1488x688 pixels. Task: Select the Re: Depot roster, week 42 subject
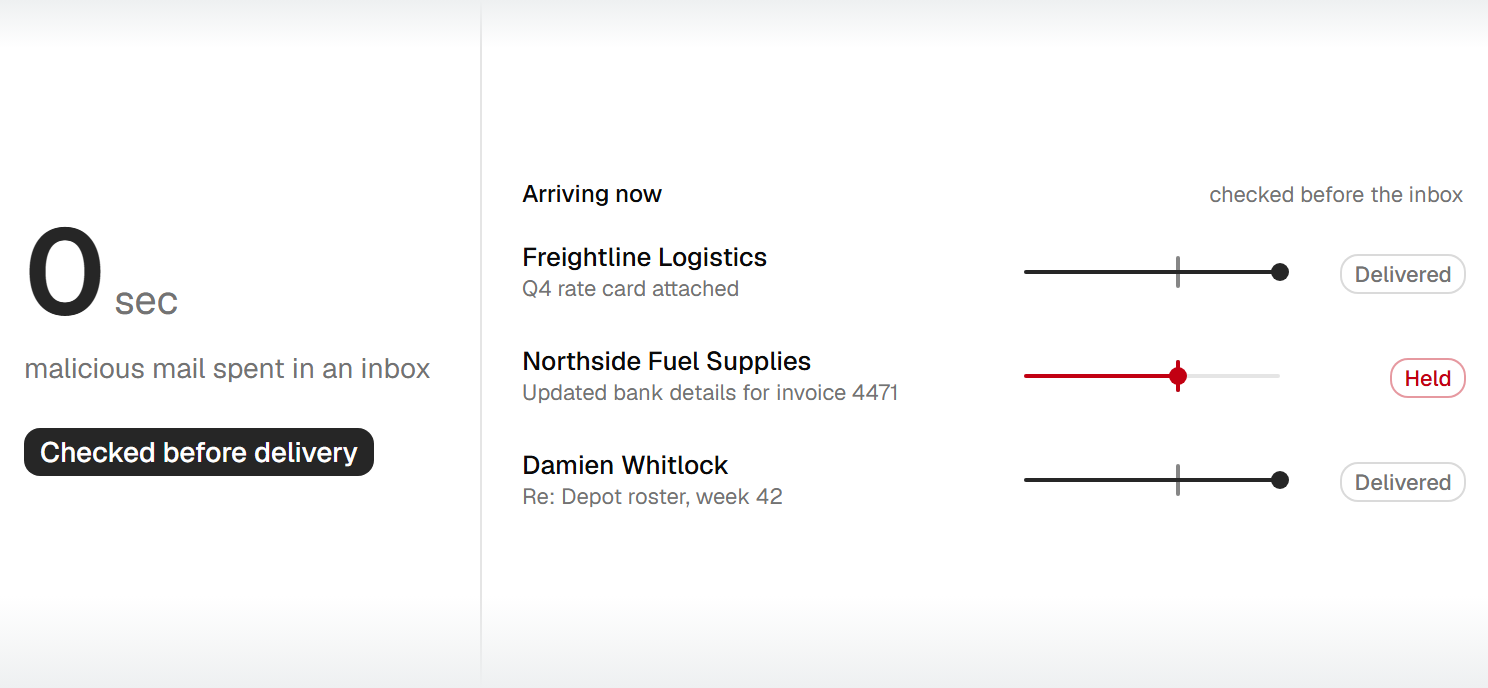click(652, 497)
